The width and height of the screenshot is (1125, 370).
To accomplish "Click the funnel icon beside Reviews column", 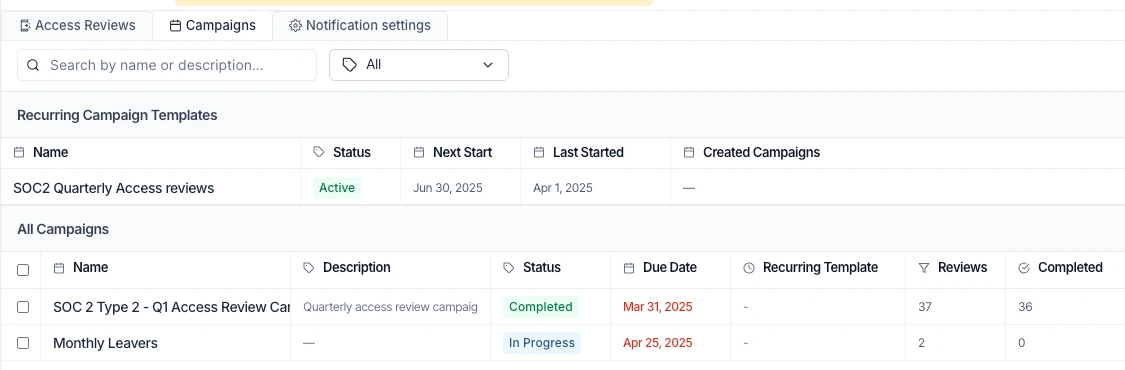I will pos(924,268).
